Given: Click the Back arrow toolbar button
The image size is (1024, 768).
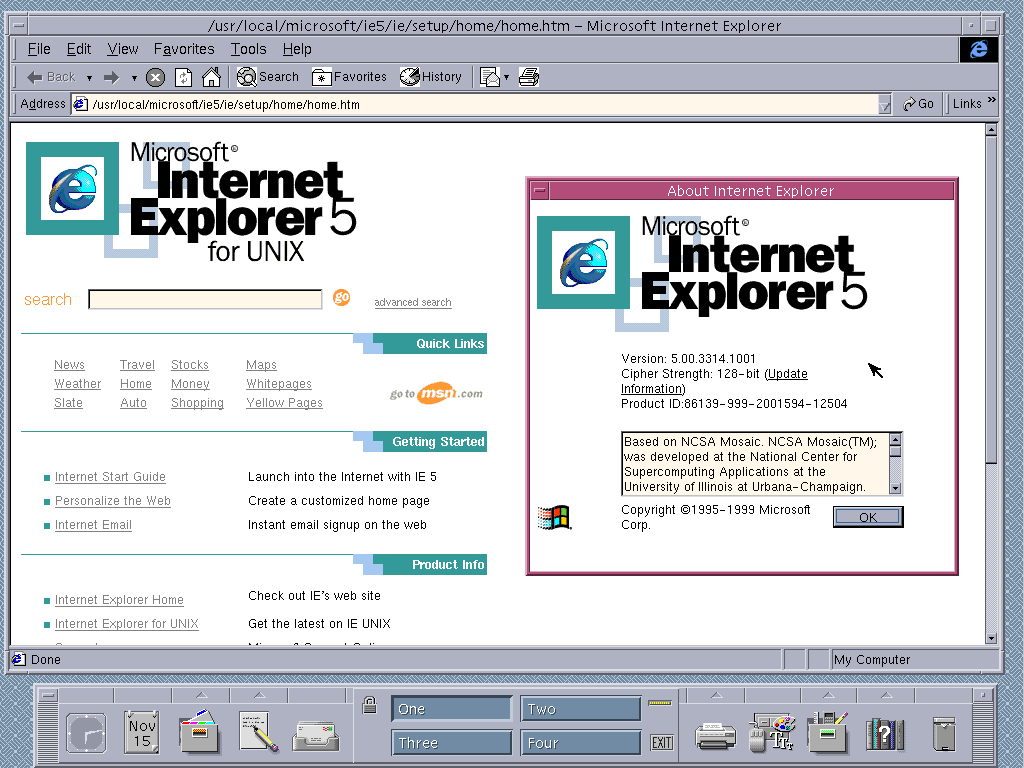Looking at the screenshot, I should coord(50,77).
